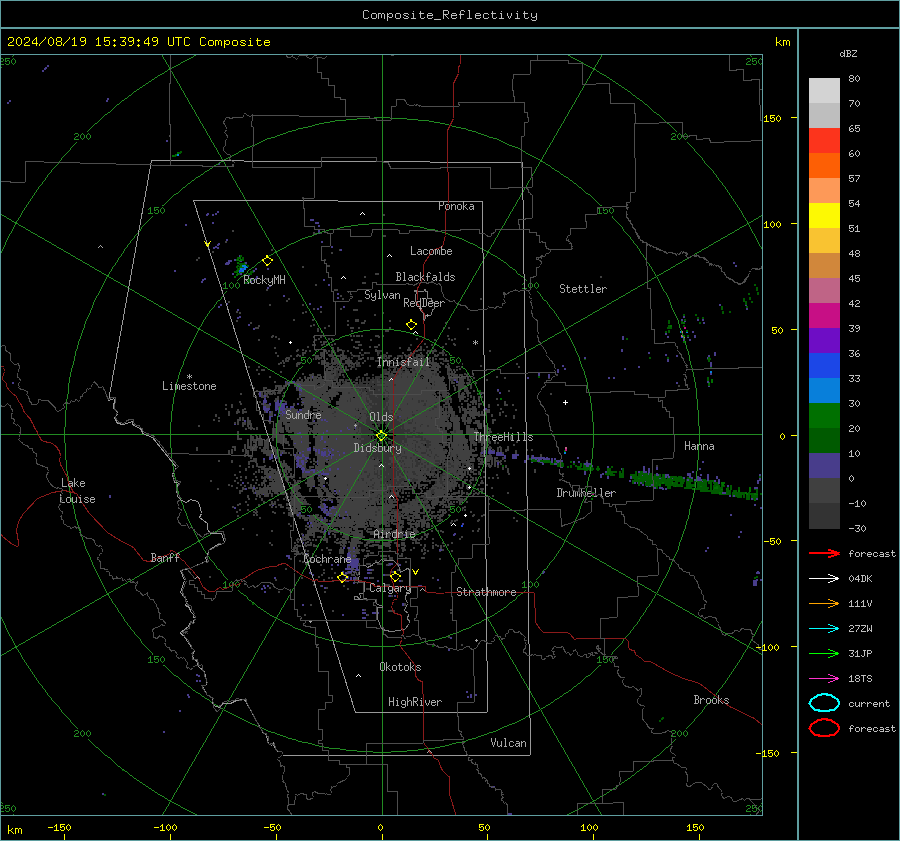Click the white asterisk above Limestone
The image size is (900, 841).
pos(189,377)
